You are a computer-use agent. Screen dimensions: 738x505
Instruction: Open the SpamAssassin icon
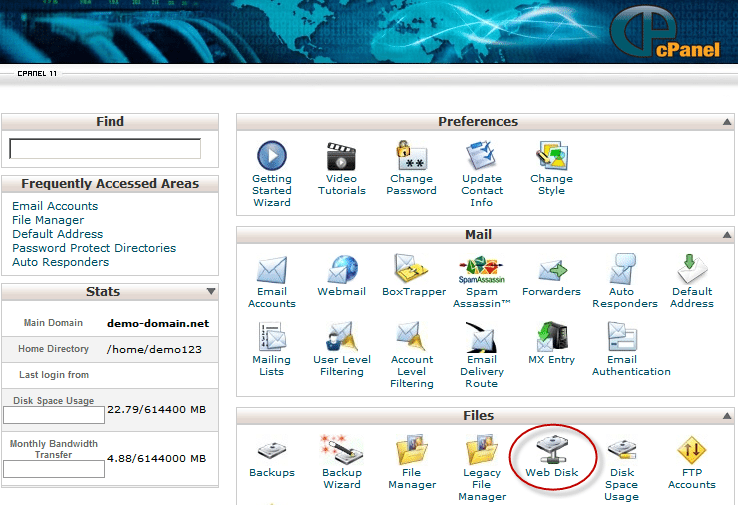coord(481,270)
